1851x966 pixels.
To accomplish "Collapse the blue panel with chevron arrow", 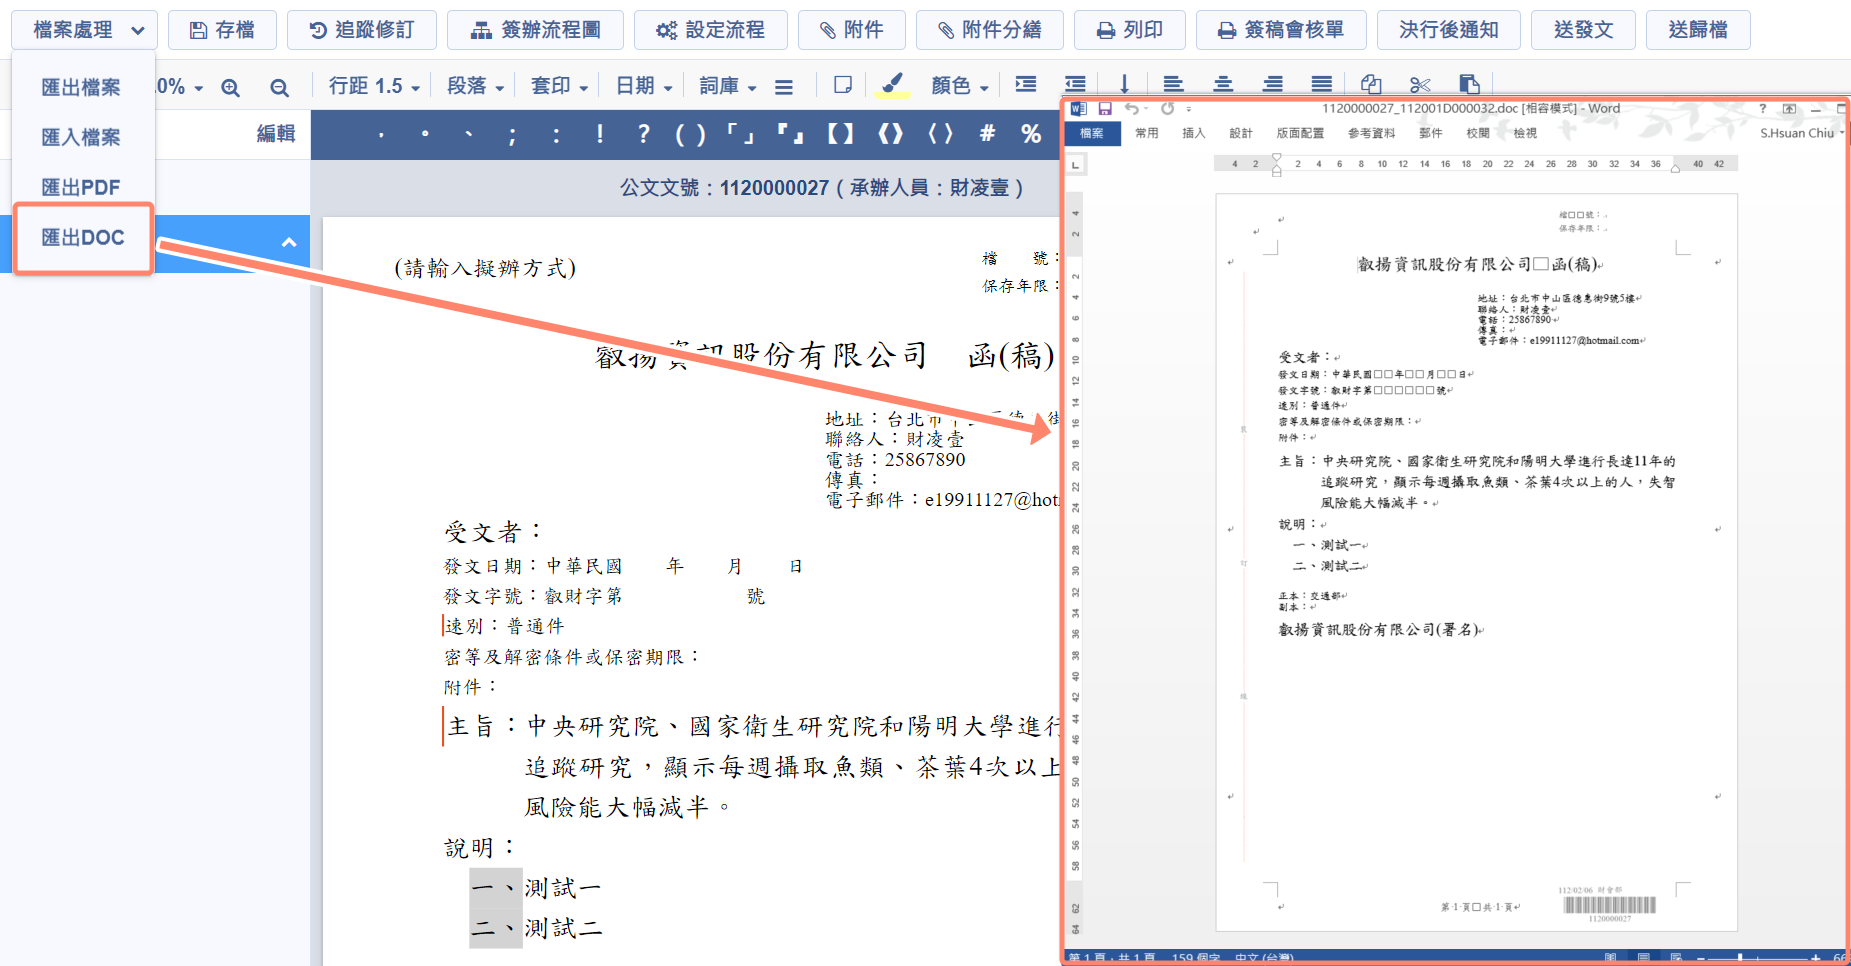I will (289, 242).
